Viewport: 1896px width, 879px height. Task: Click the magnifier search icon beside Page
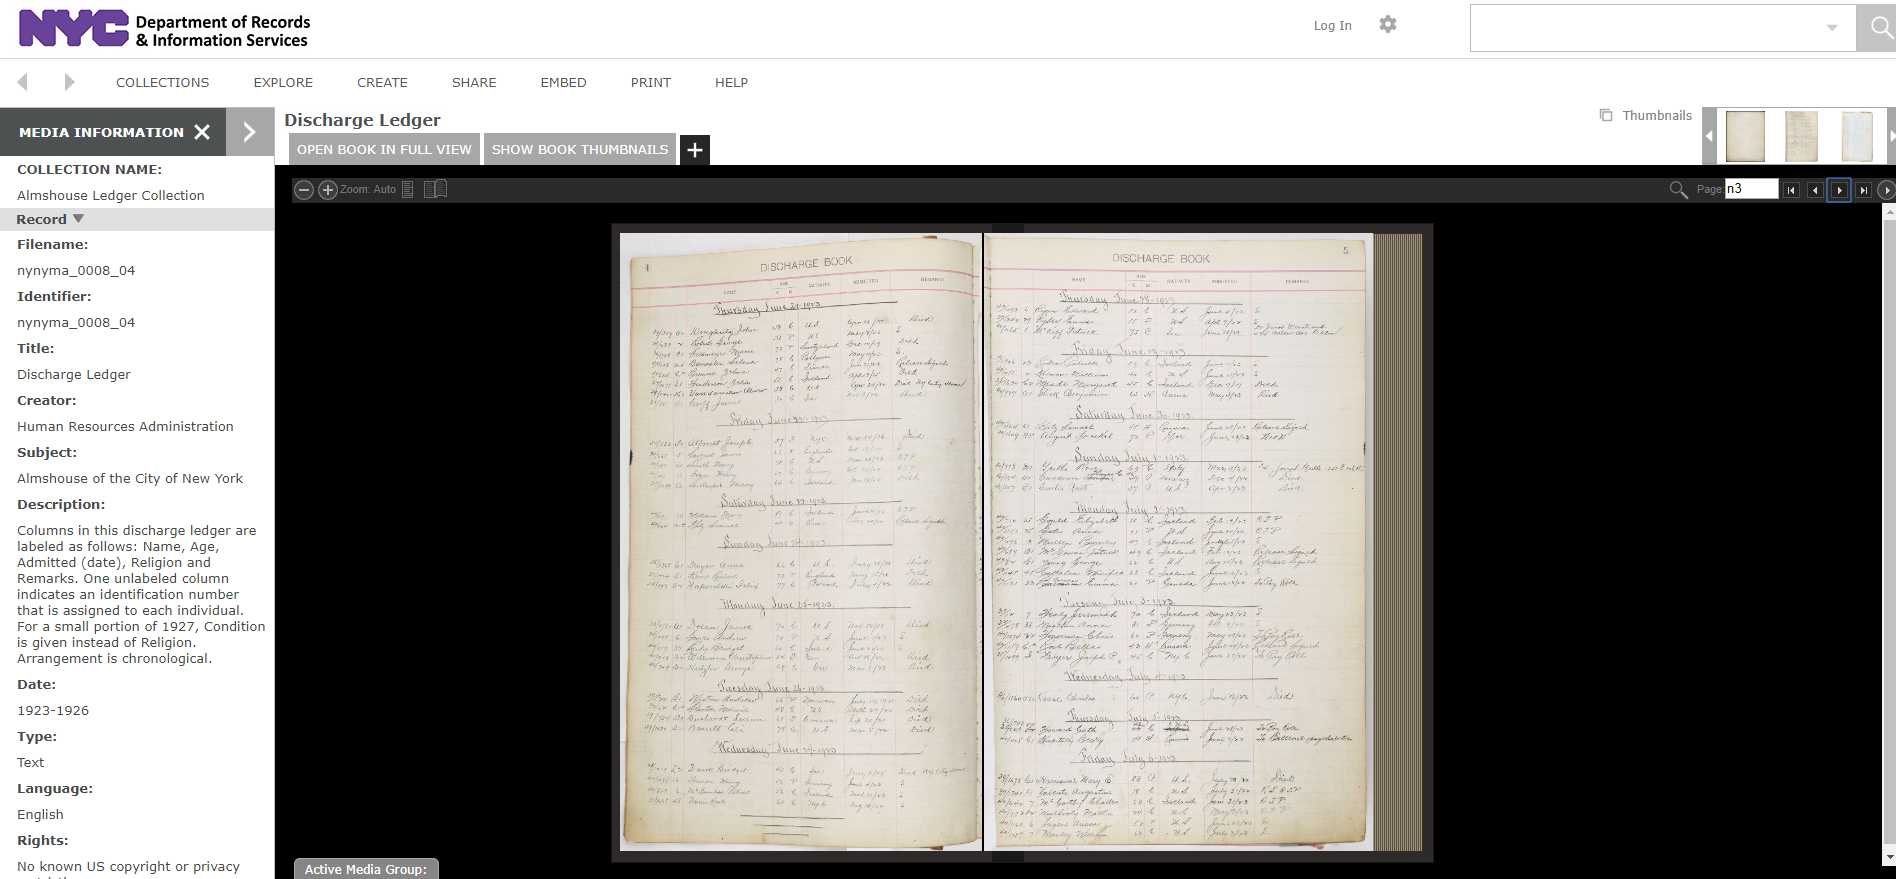point(1678,190)
